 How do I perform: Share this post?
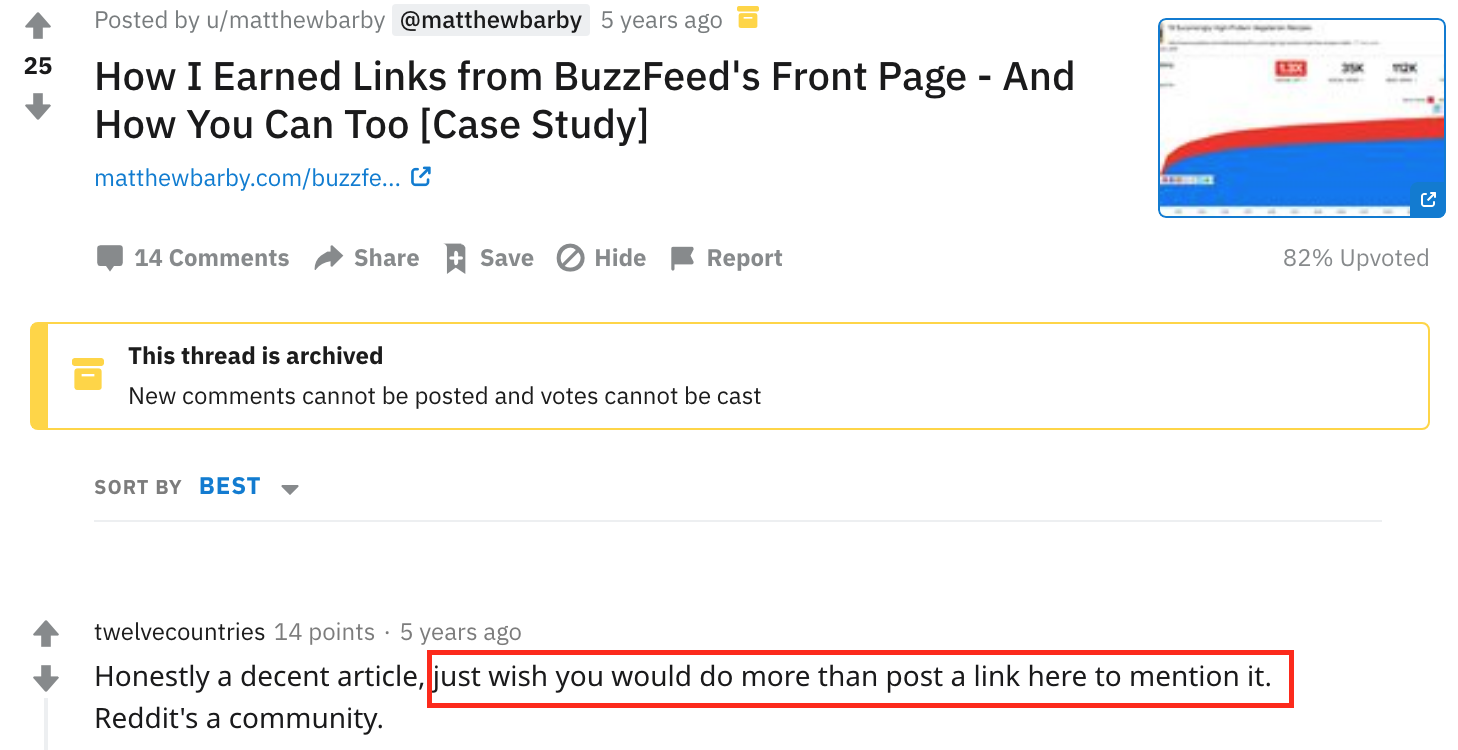tap(367, 258)
